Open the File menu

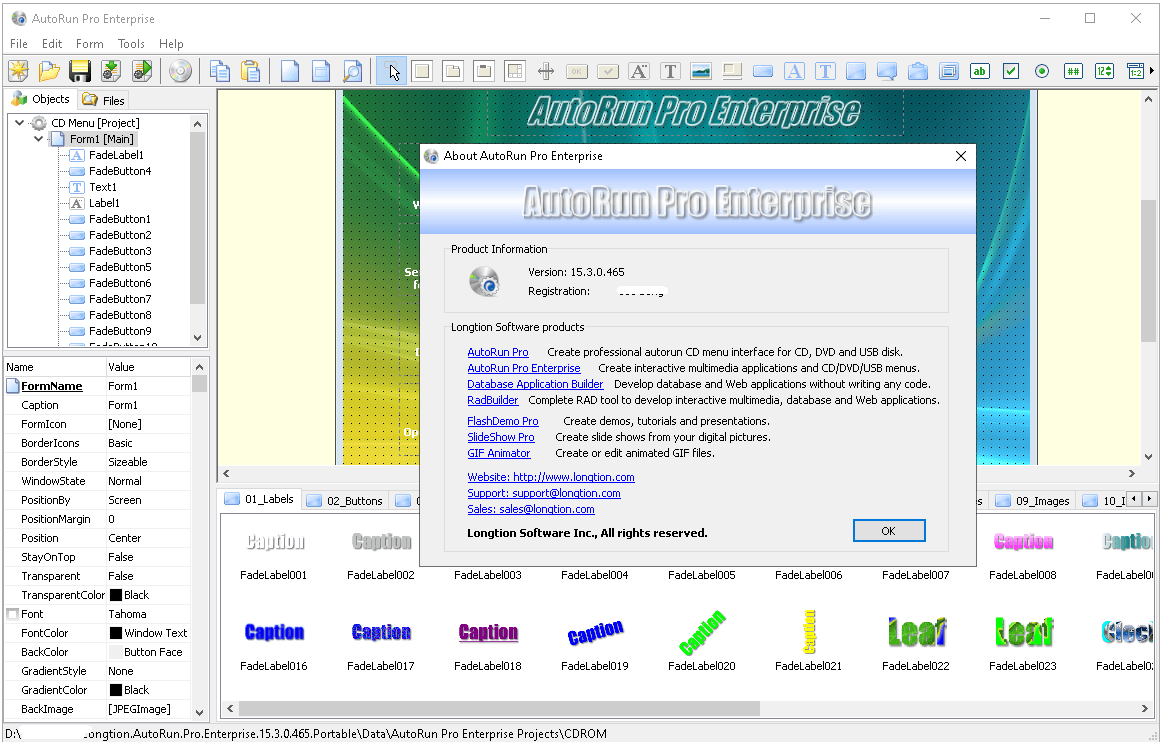[x=19, y=44]
